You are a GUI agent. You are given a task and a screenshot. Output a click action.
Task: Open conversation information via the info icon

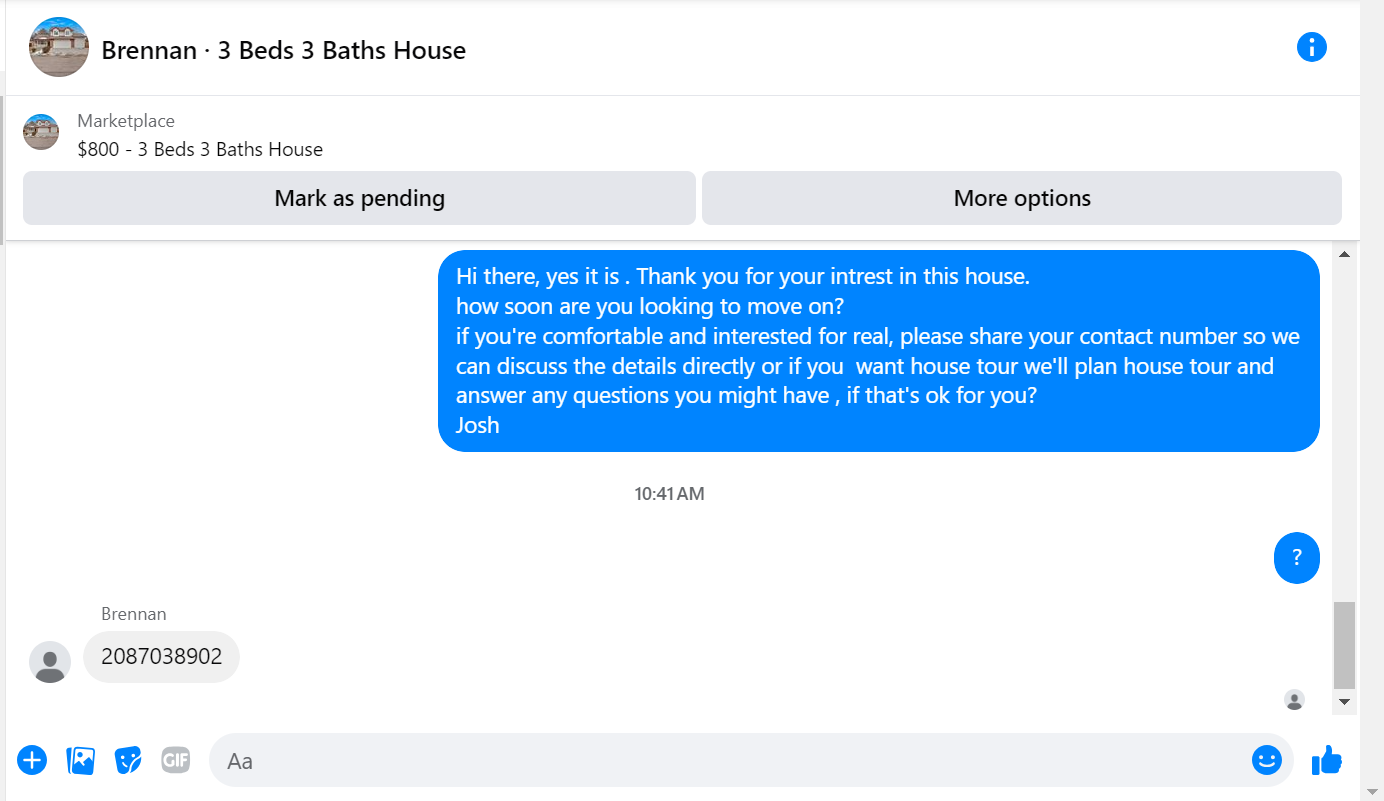click(x=1311, y=47)
